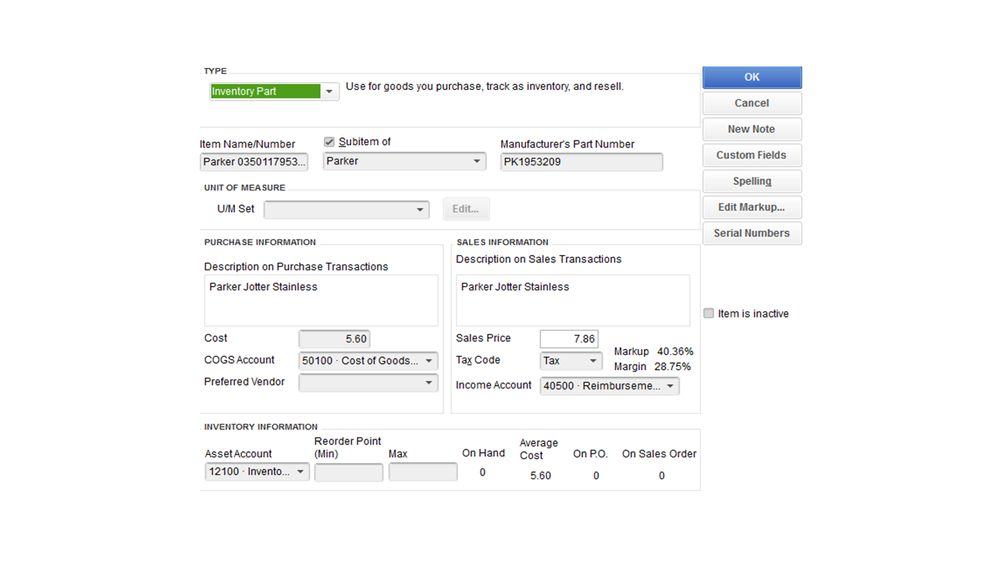Click Edit Markup button
The height and width of the screenshot is (562, 999).
[x=752, y=207]
